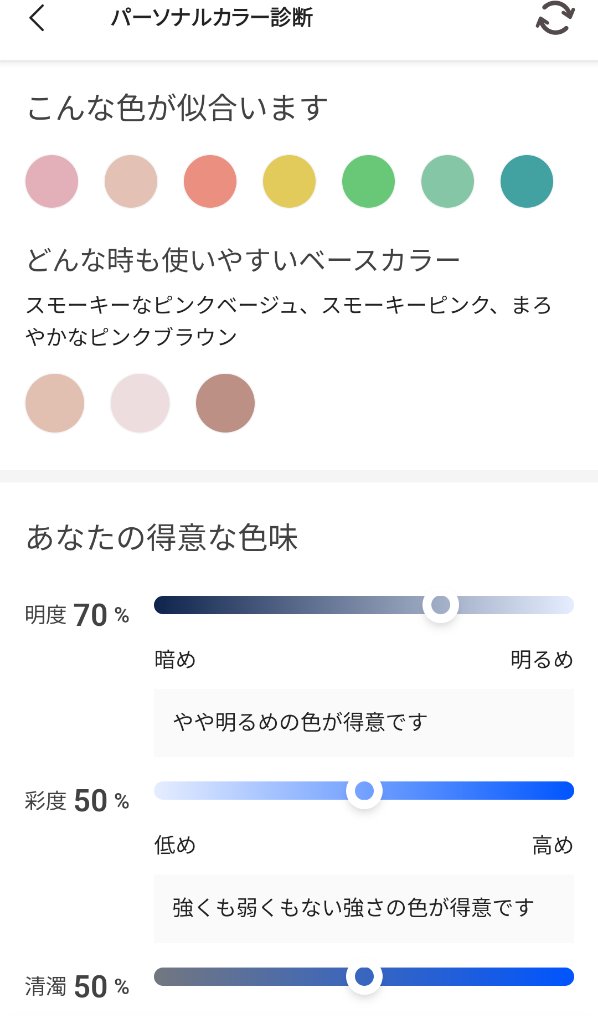Image resolution: width=598 pixels, height=1024 pixels.
Task: Click the やや明るめの色が得意です description box
Action: click(x=363, y=722)
